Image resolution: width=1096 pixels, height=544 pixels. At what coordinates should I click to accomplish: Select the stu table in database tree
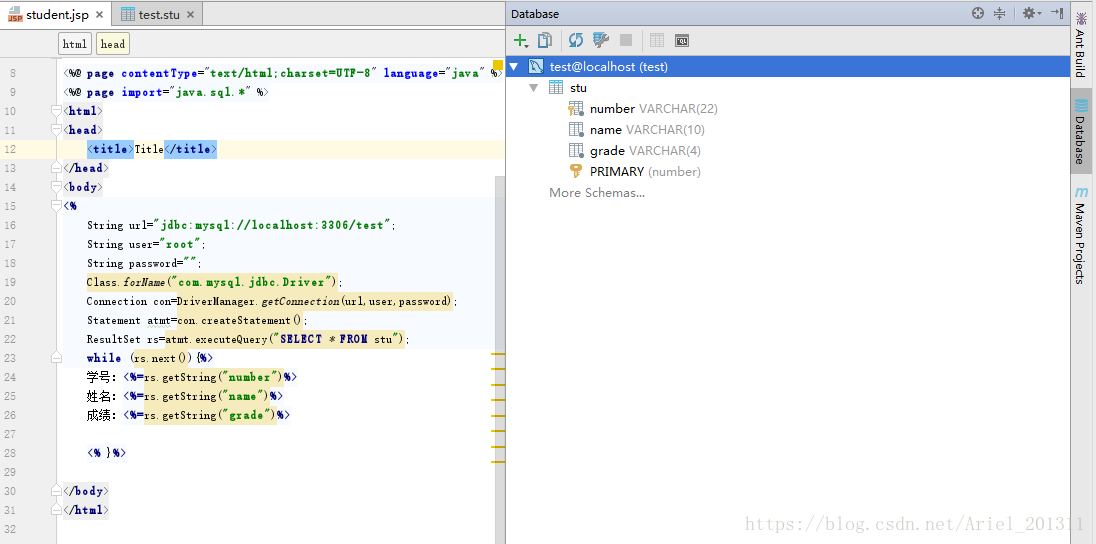pos(578,88)
